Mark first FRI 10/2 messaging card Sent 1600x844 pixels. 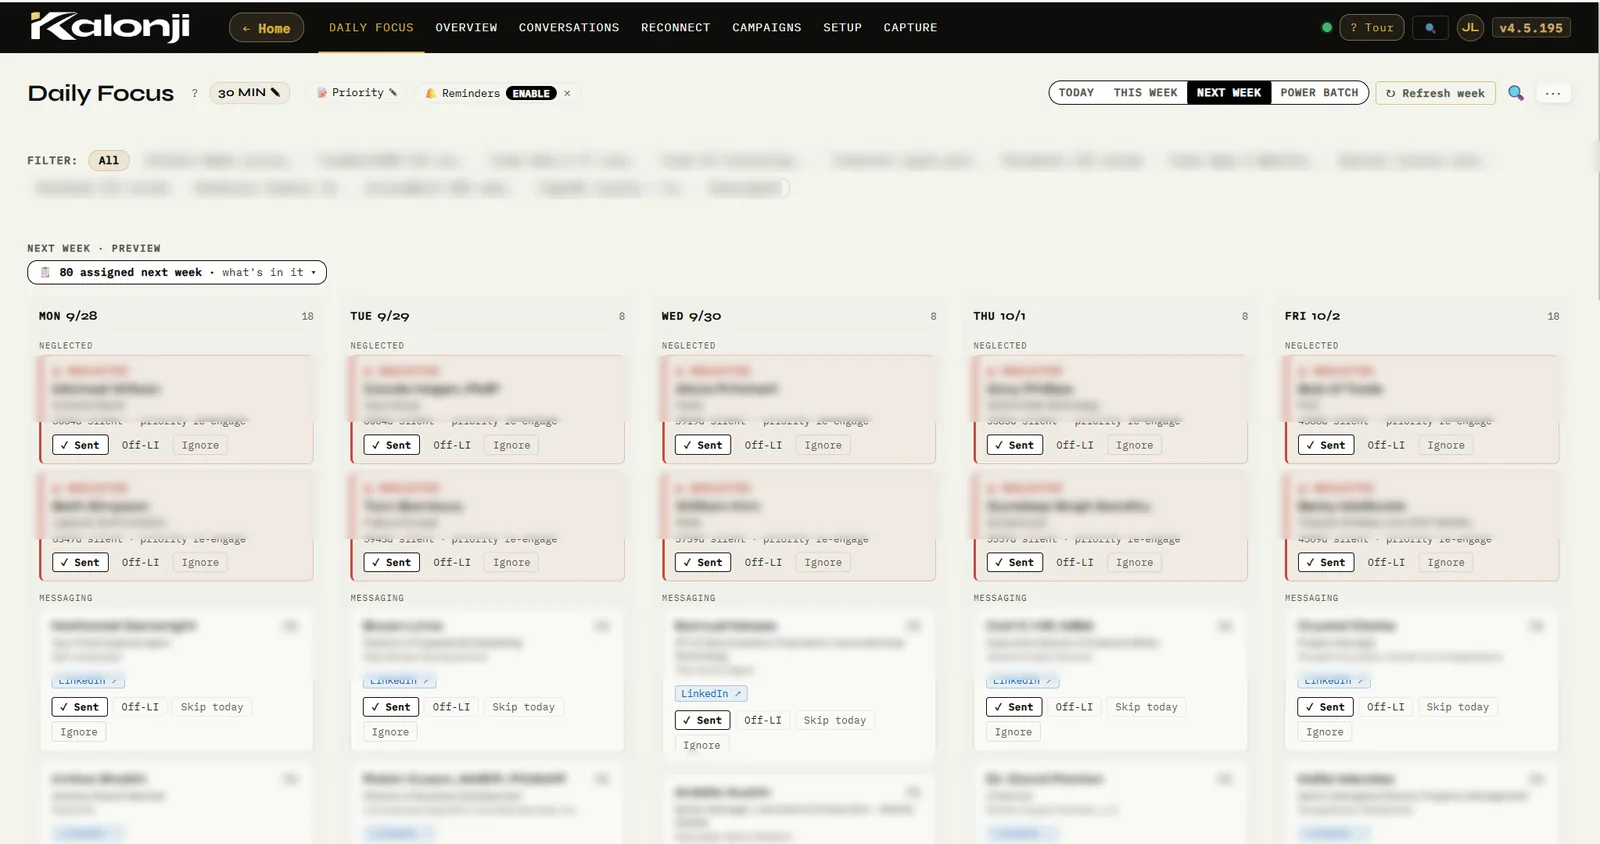pyautogui.click(x=1326, y=707)
